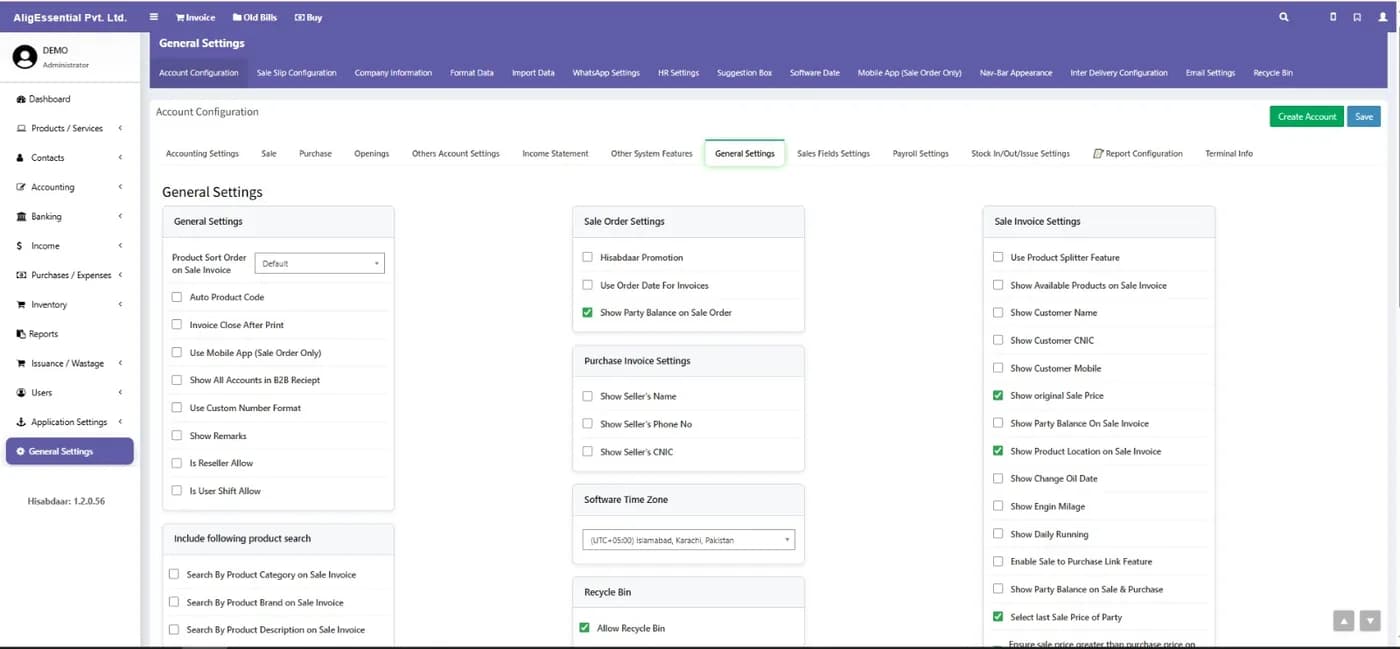The image size is (1400, 649).
Task: Open the user profile icon in top bar
Action: 1383,17
